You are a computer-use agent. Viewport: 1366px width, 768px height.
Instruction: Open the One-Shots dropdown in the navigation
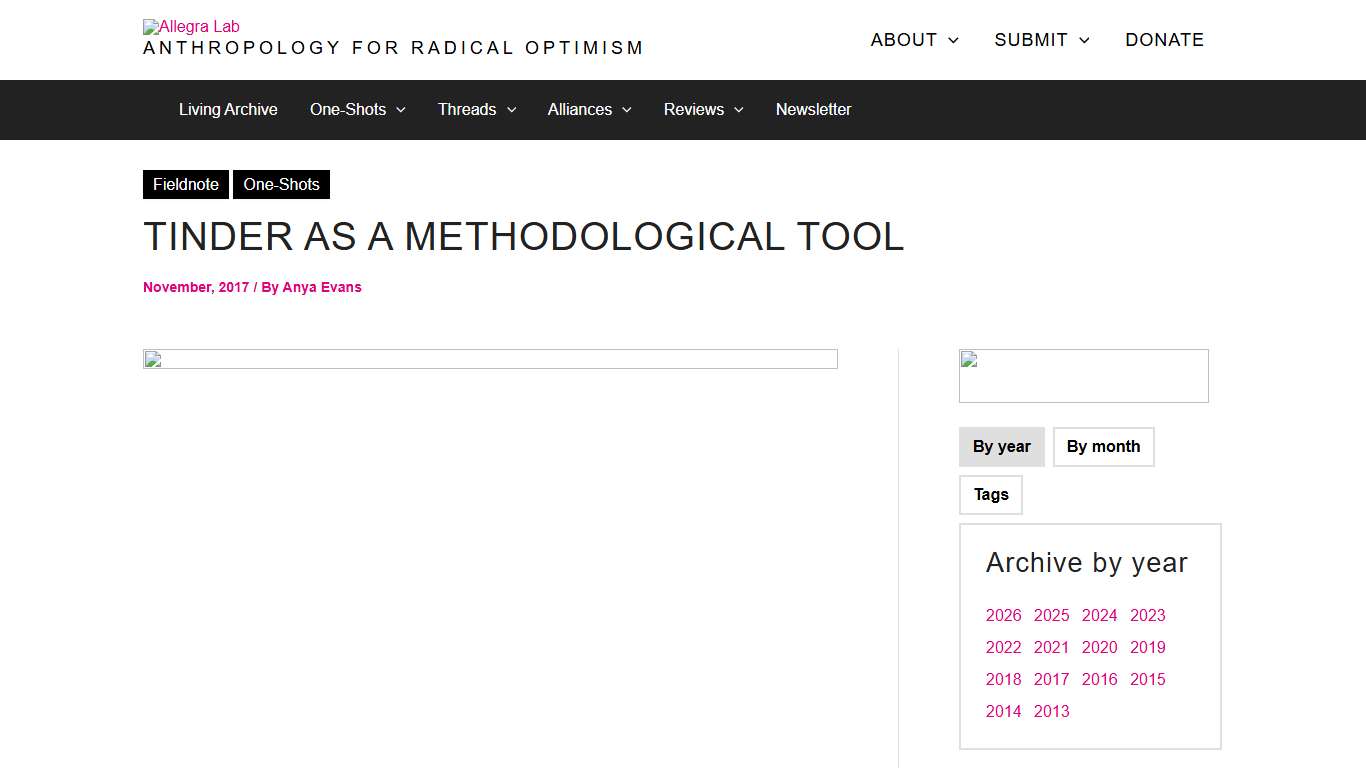coord(357,110)
